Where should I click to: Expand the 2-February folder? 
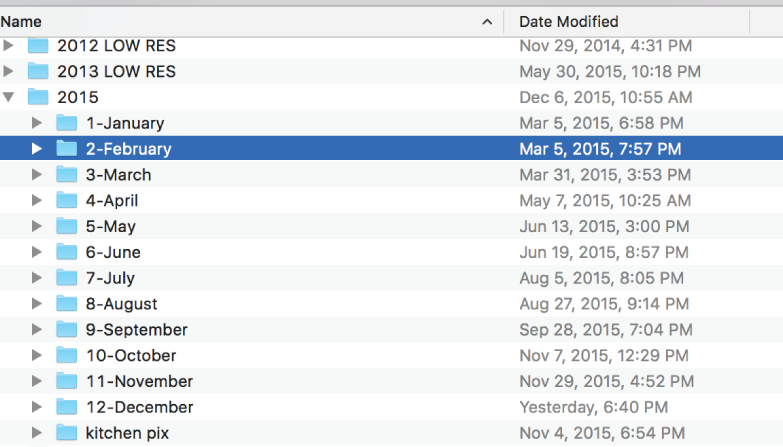coord(36,149)
